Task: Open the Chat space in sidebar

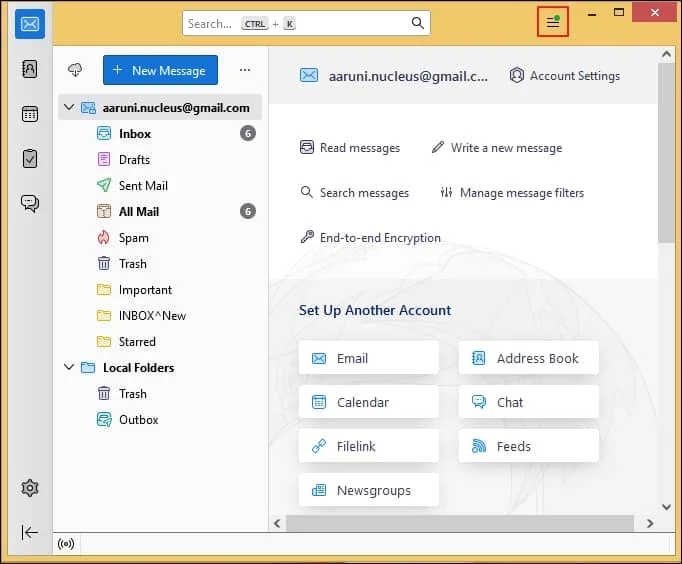Action: tap(30, 203)
